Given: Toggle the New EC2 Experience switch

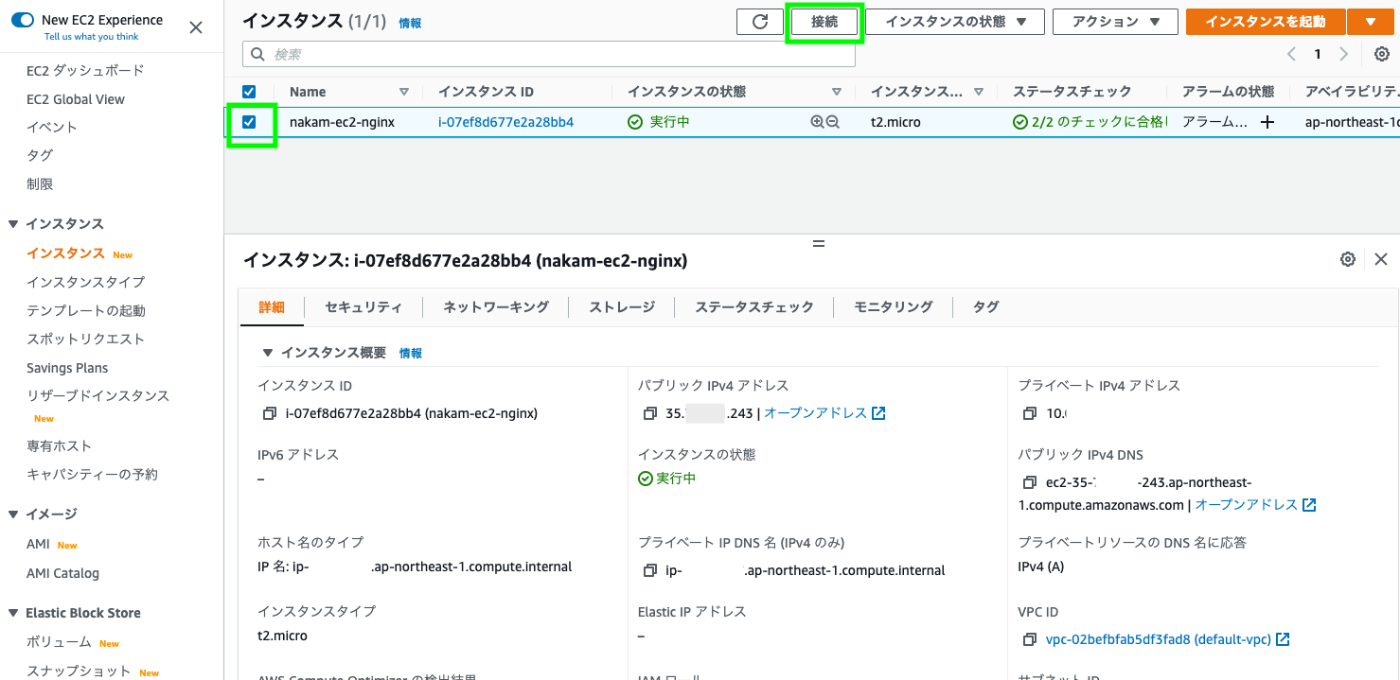Looking at the screenshot, I should (23, 20).
